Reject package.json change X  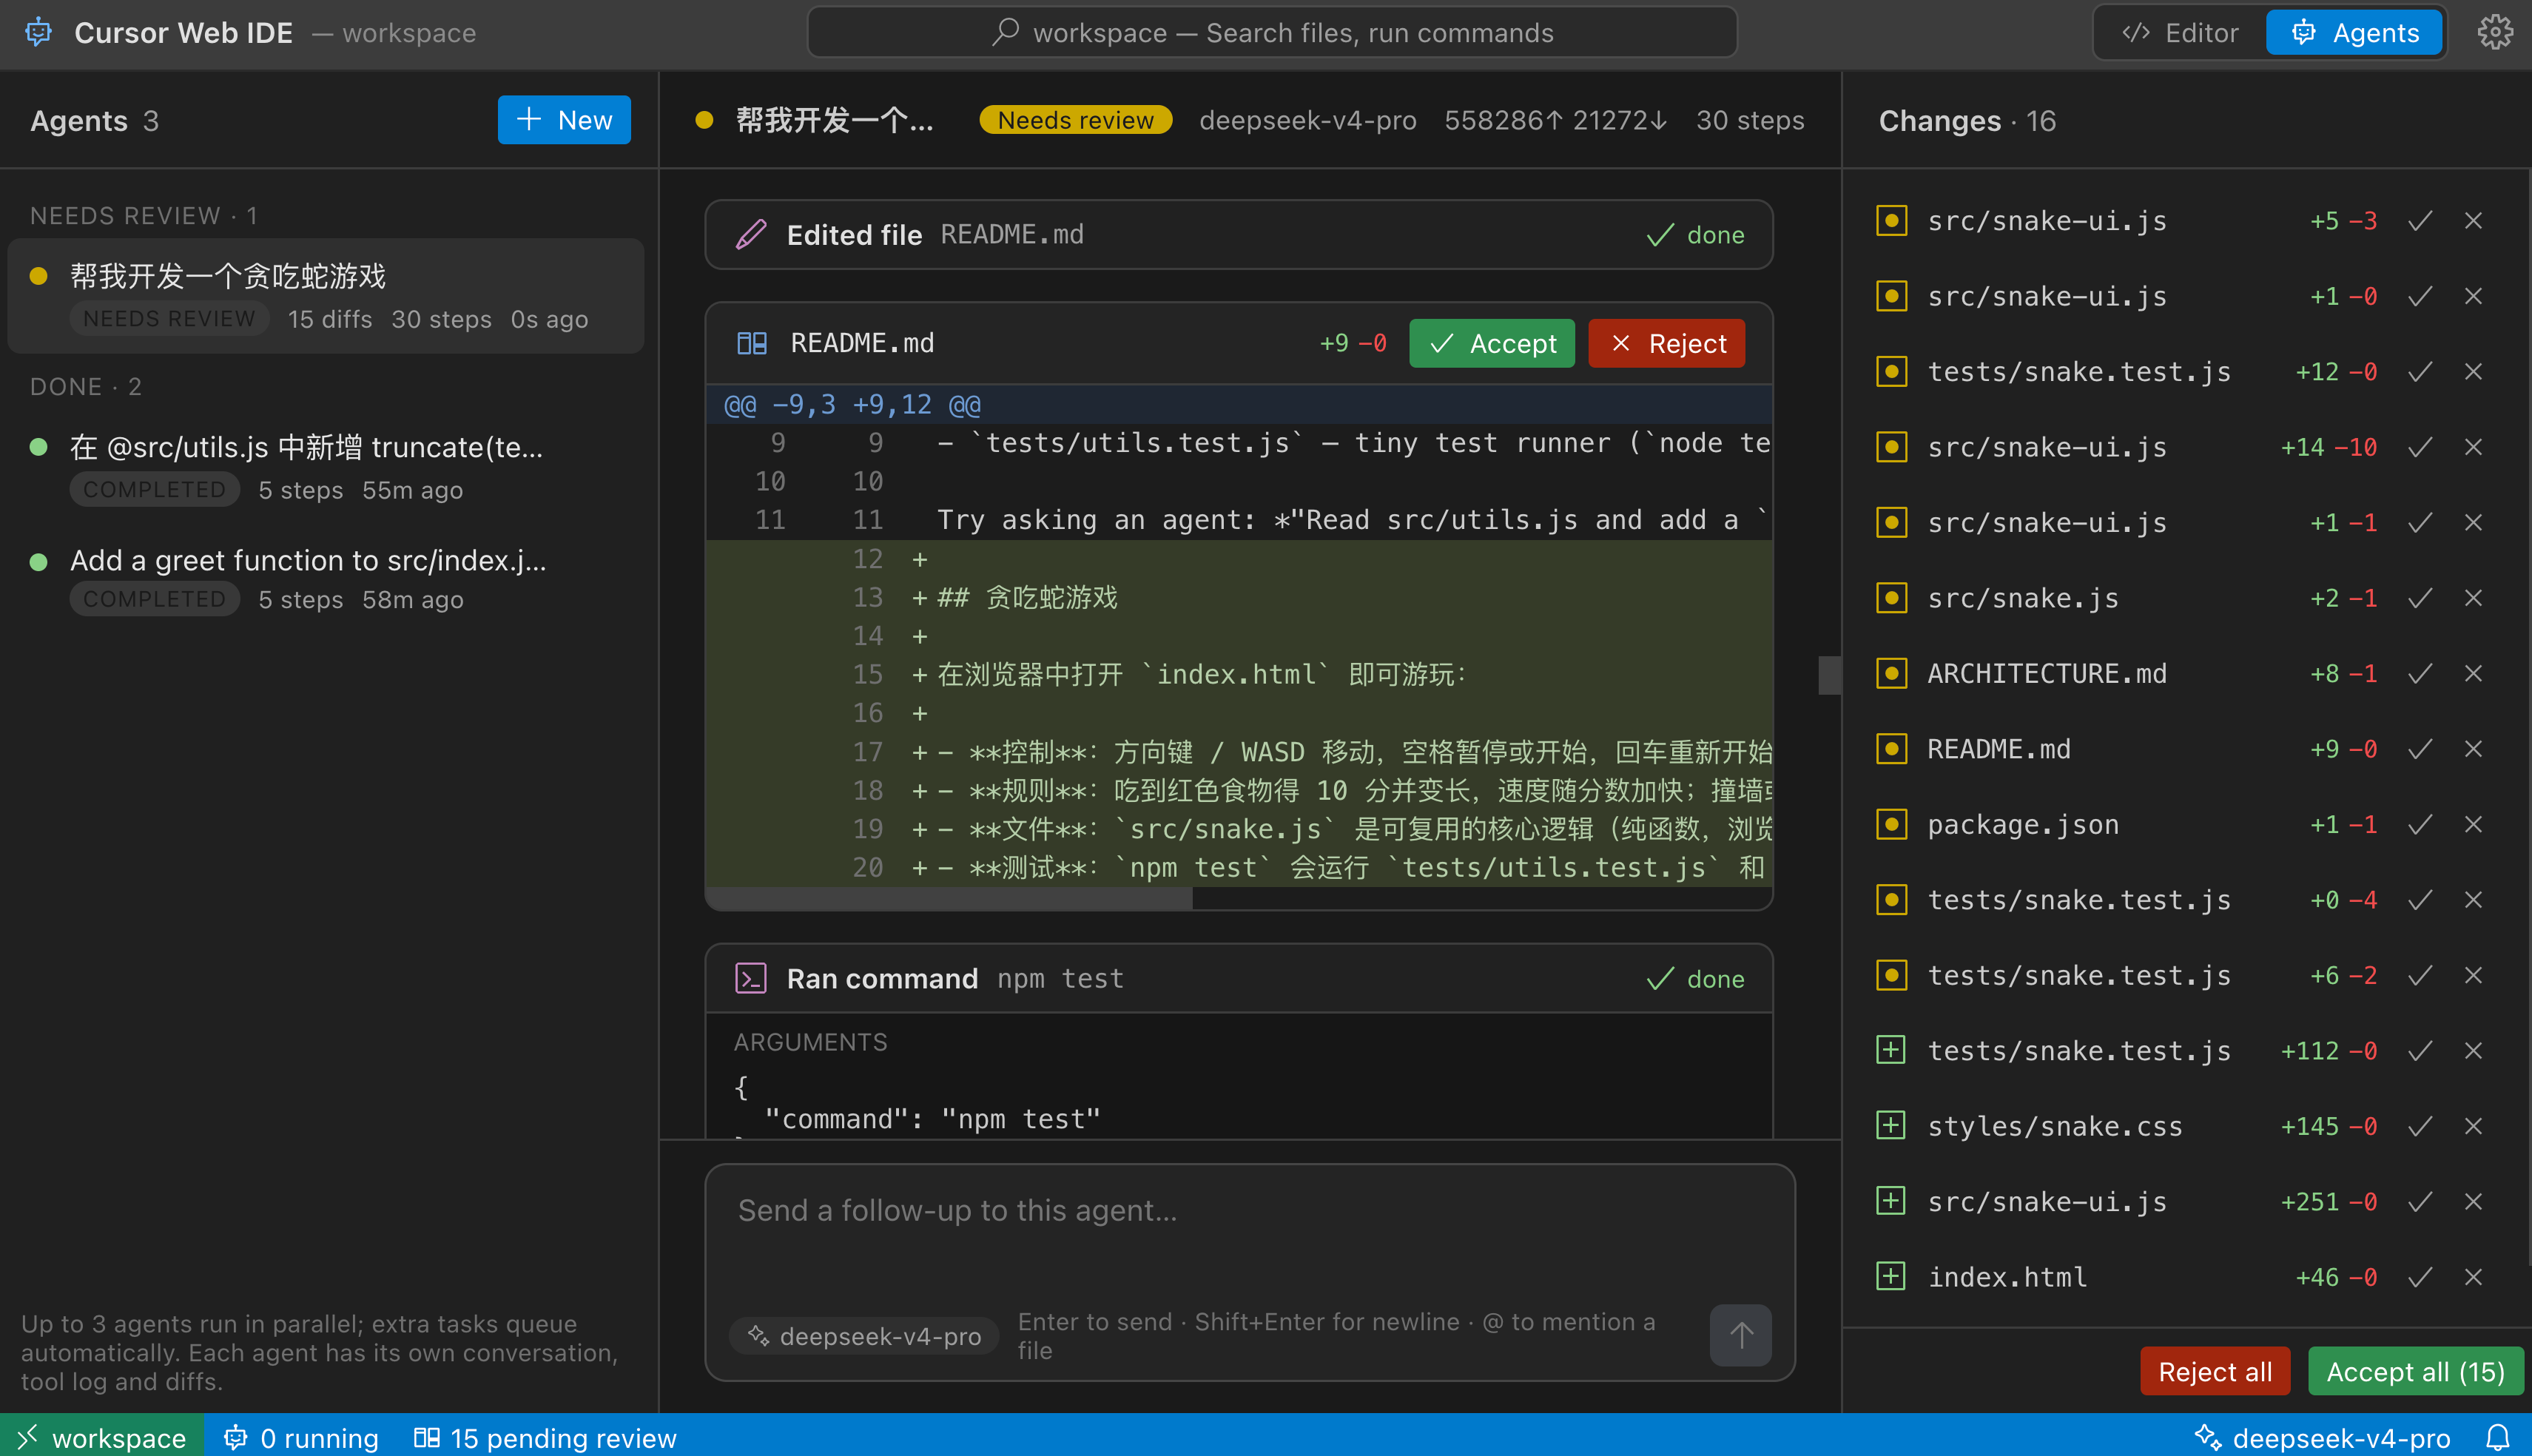click(2473, 824)
